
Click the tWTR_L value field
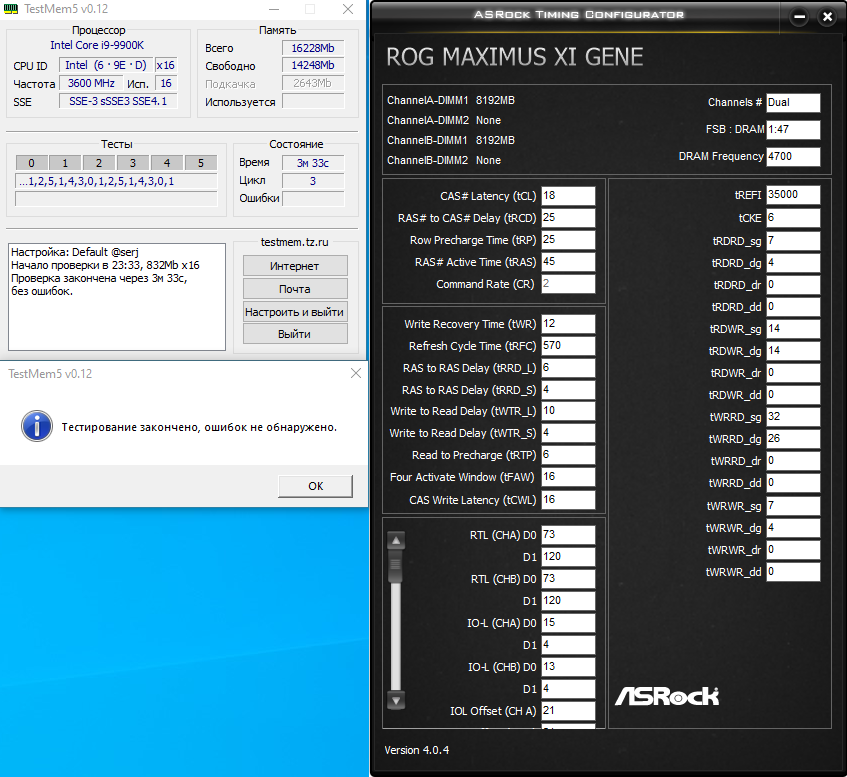(x=568, y=411)
